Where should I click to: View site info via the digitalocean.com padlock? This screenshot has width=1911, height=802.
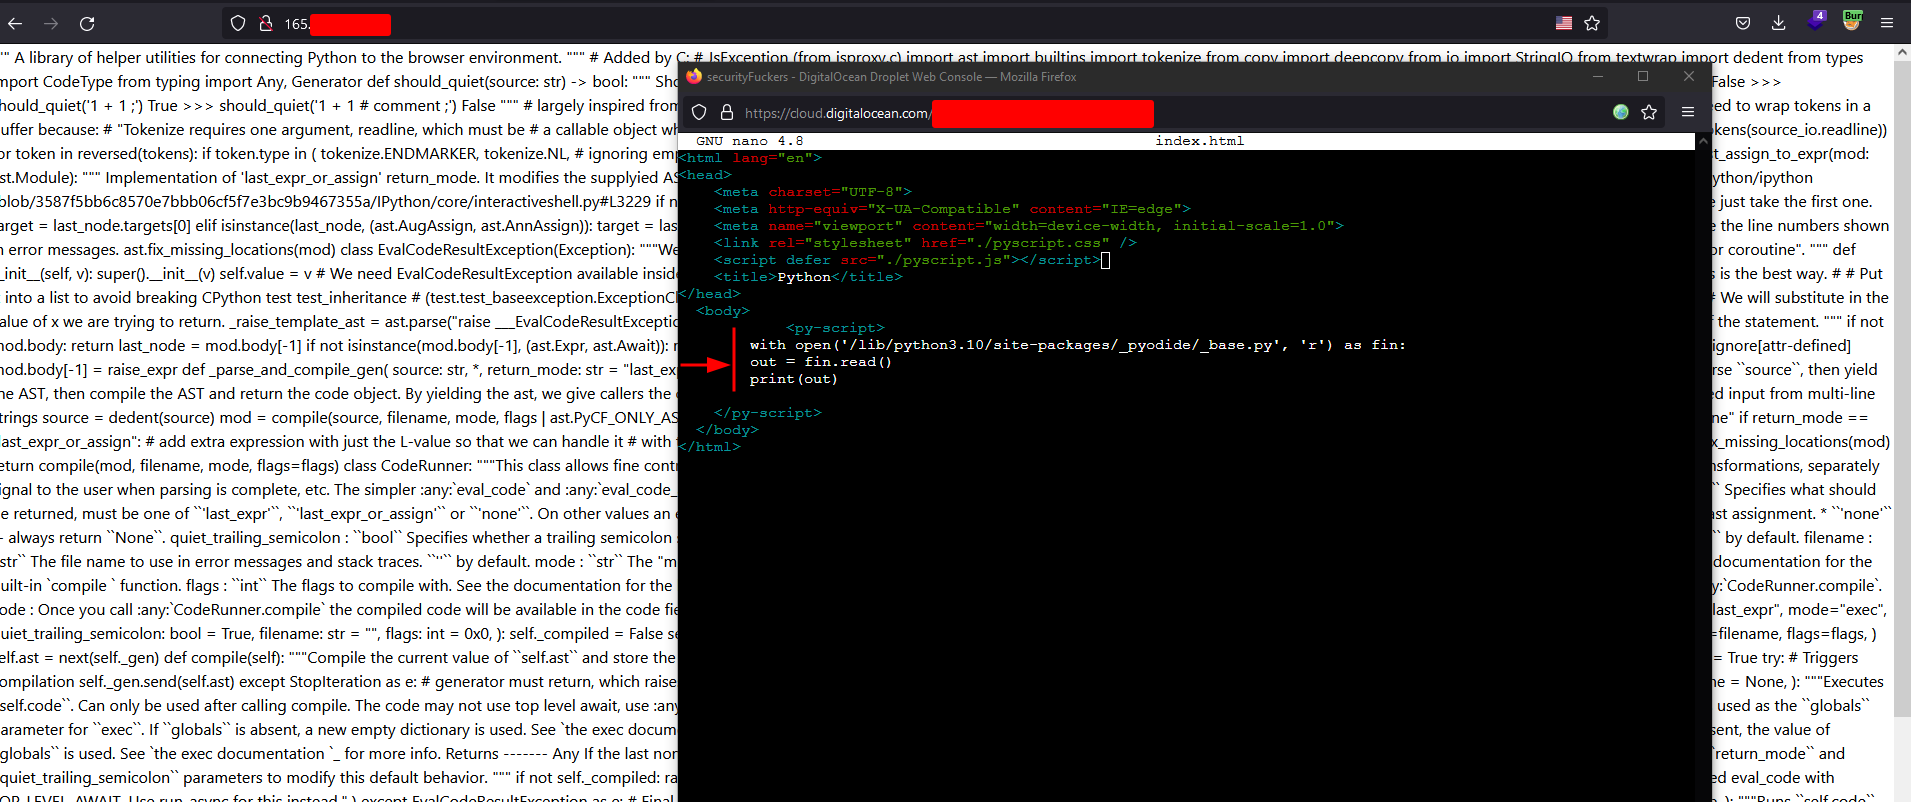pos(727,113)
